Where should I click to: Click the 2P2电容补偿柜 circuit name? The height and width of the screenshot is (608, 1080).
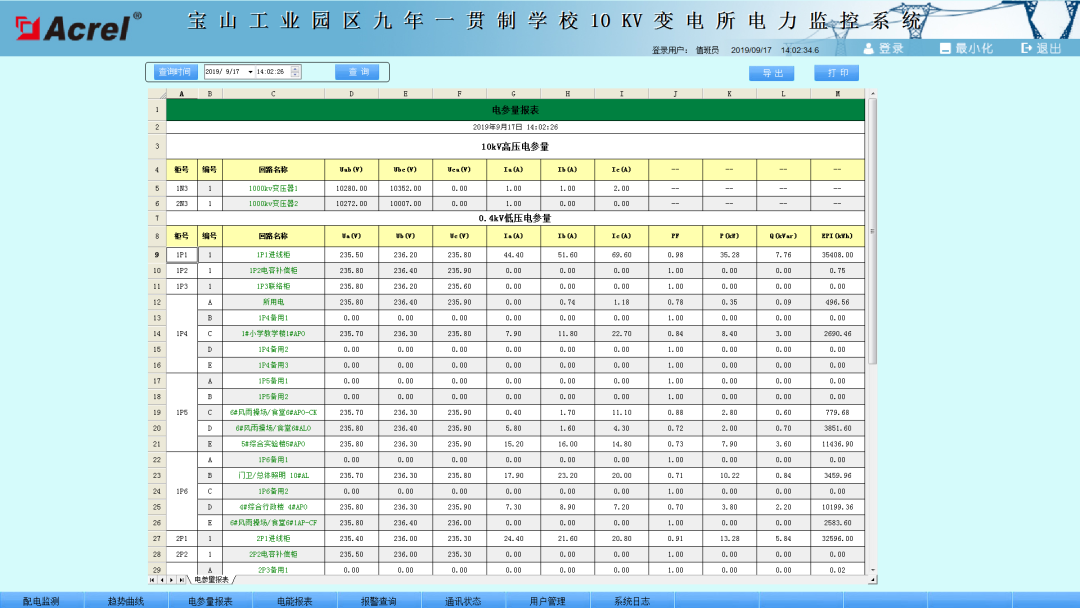(273, 554)
